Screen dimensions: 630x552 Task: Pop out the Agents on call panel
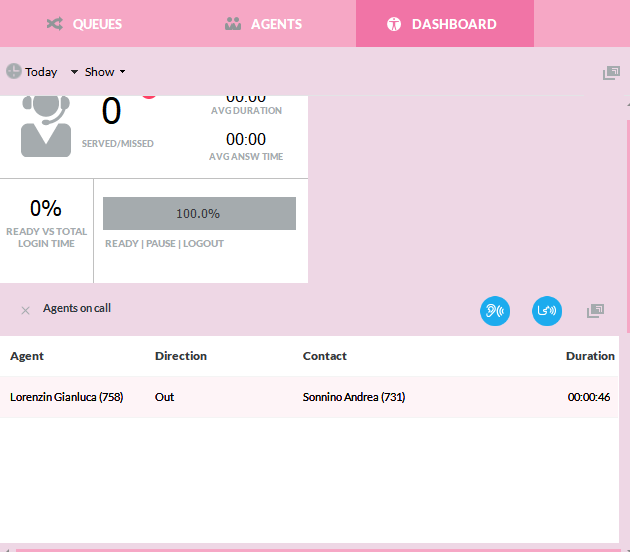click(595, 311)
